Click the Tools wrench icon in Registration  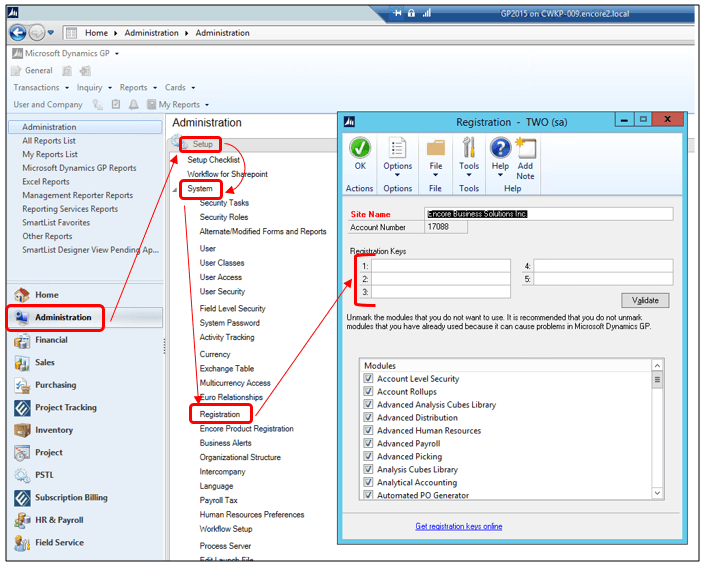pos(469,148)
